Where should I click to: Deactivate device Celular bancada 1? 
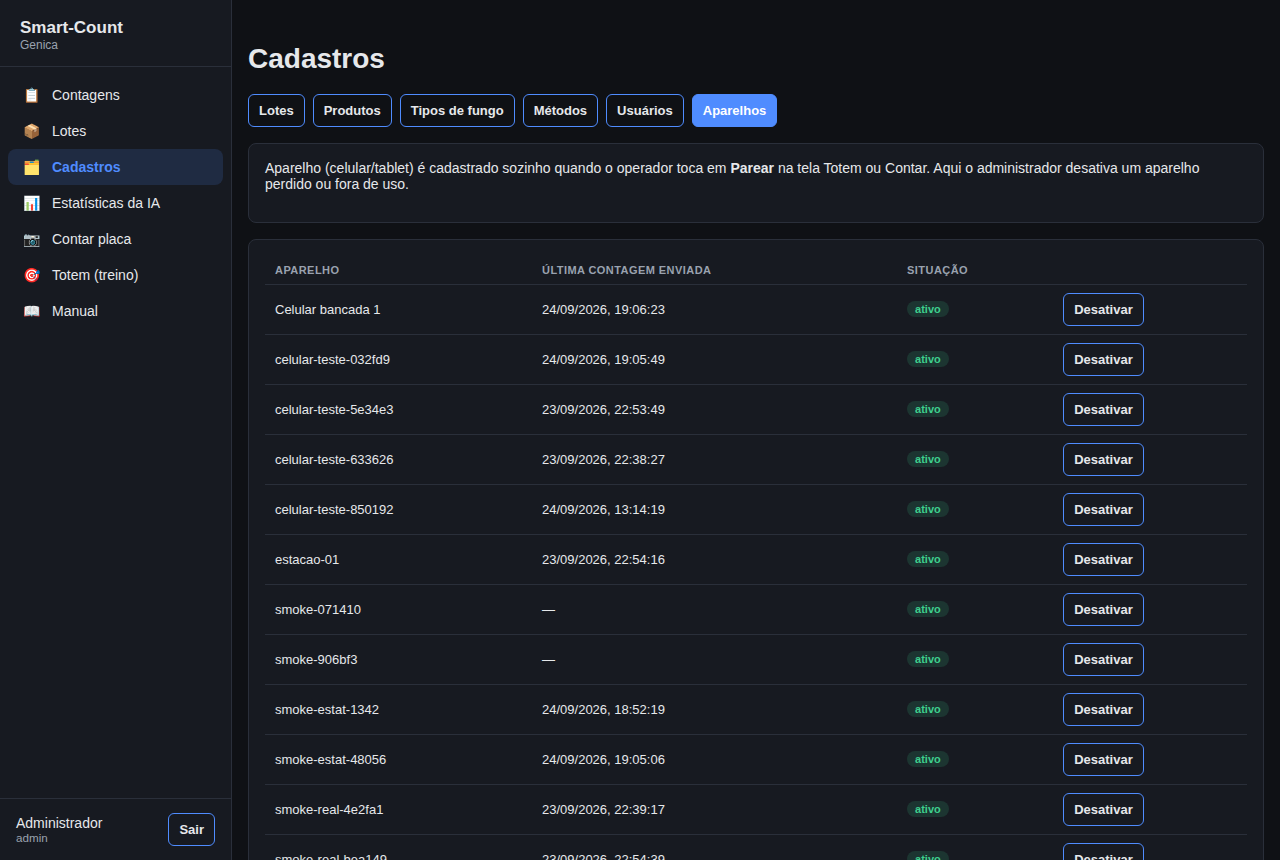(x=1103, y=310)
